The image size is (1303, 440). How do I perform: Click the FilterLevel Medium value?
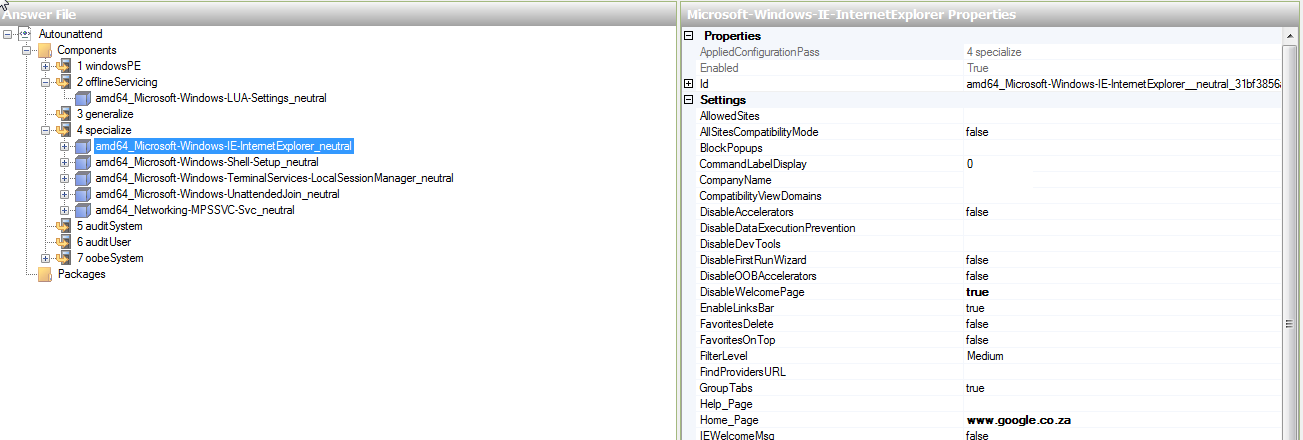click(x=985, y=356)
